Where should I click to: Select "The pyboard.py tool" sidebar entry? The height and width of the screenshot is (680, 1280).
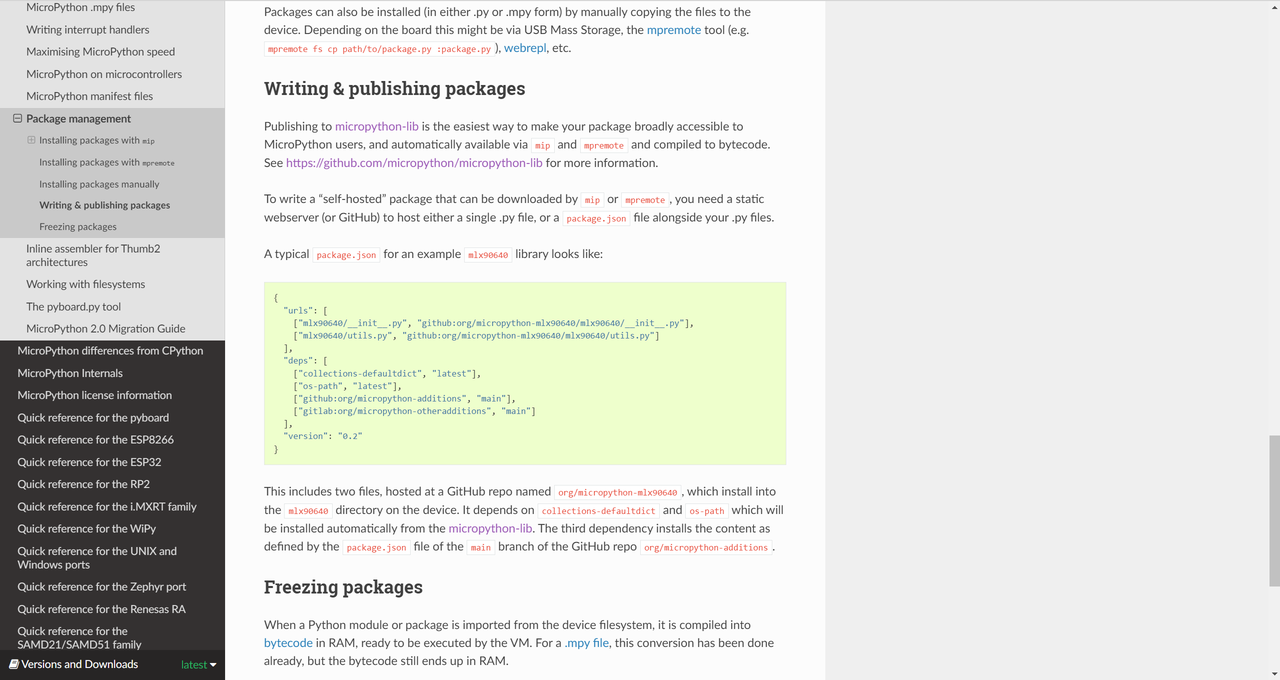(75, 306)
